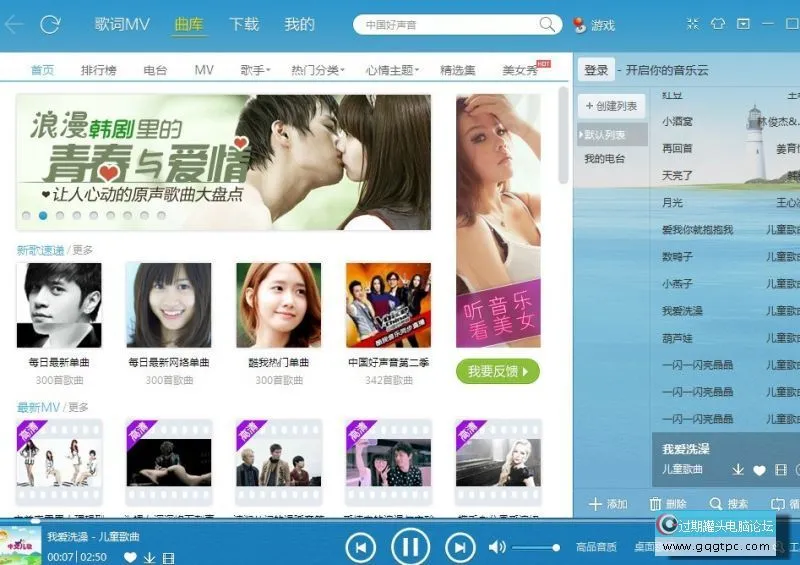
Task: Open the 酷我热门单曲 playlist thumbnail
Action: [x=279, y=305]
